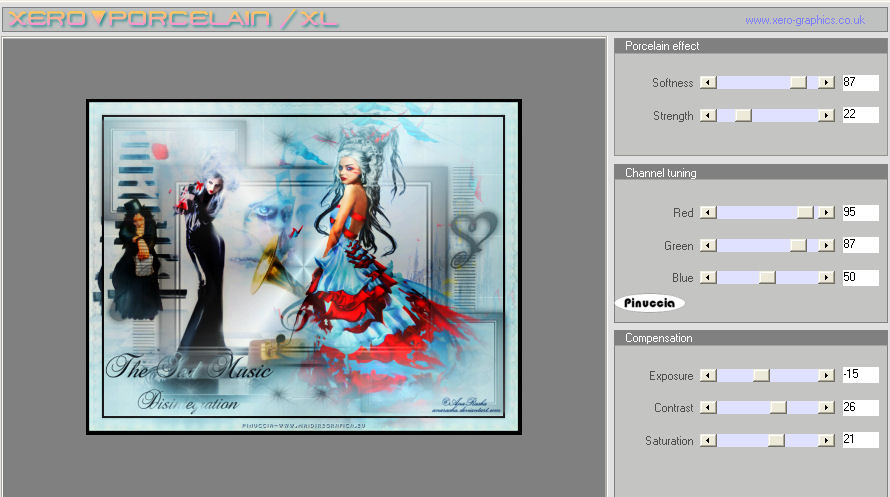Click the Contrast label
The width and height of the screenshot is (890, 497).
click(x=674, y=408)
